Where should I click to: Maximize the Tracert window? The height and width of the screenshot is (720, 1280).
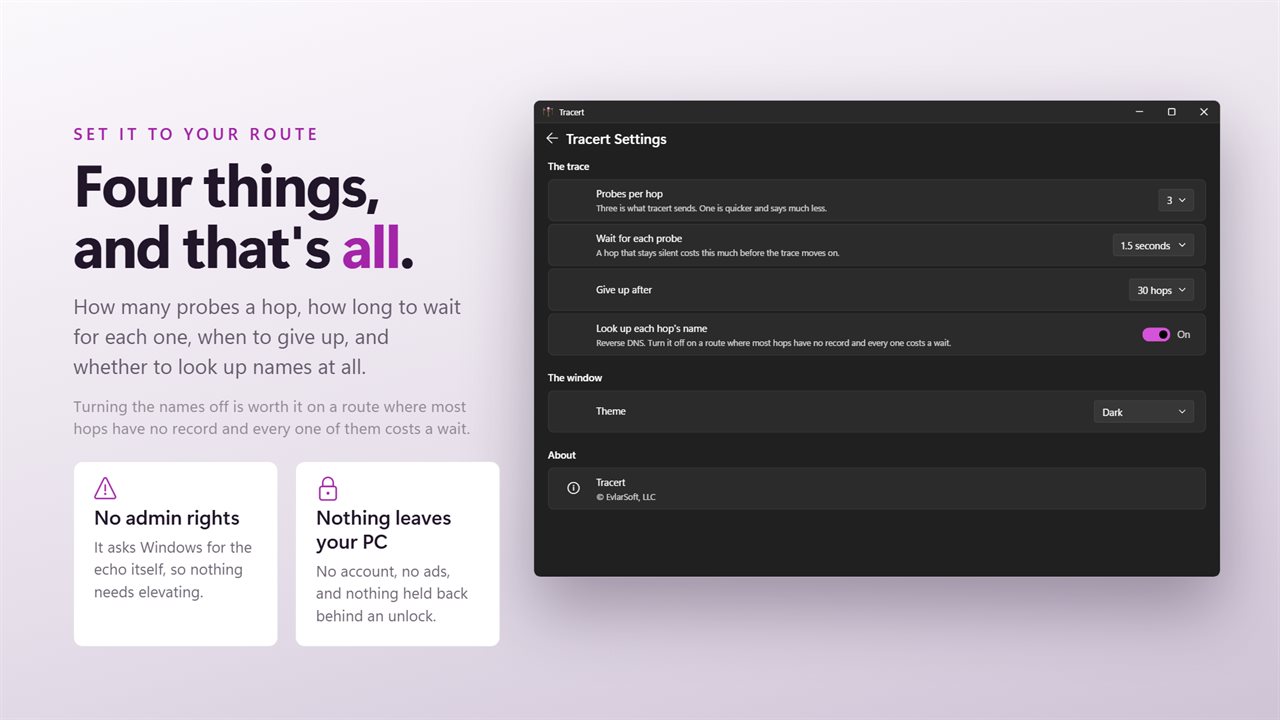[1171, 112]
